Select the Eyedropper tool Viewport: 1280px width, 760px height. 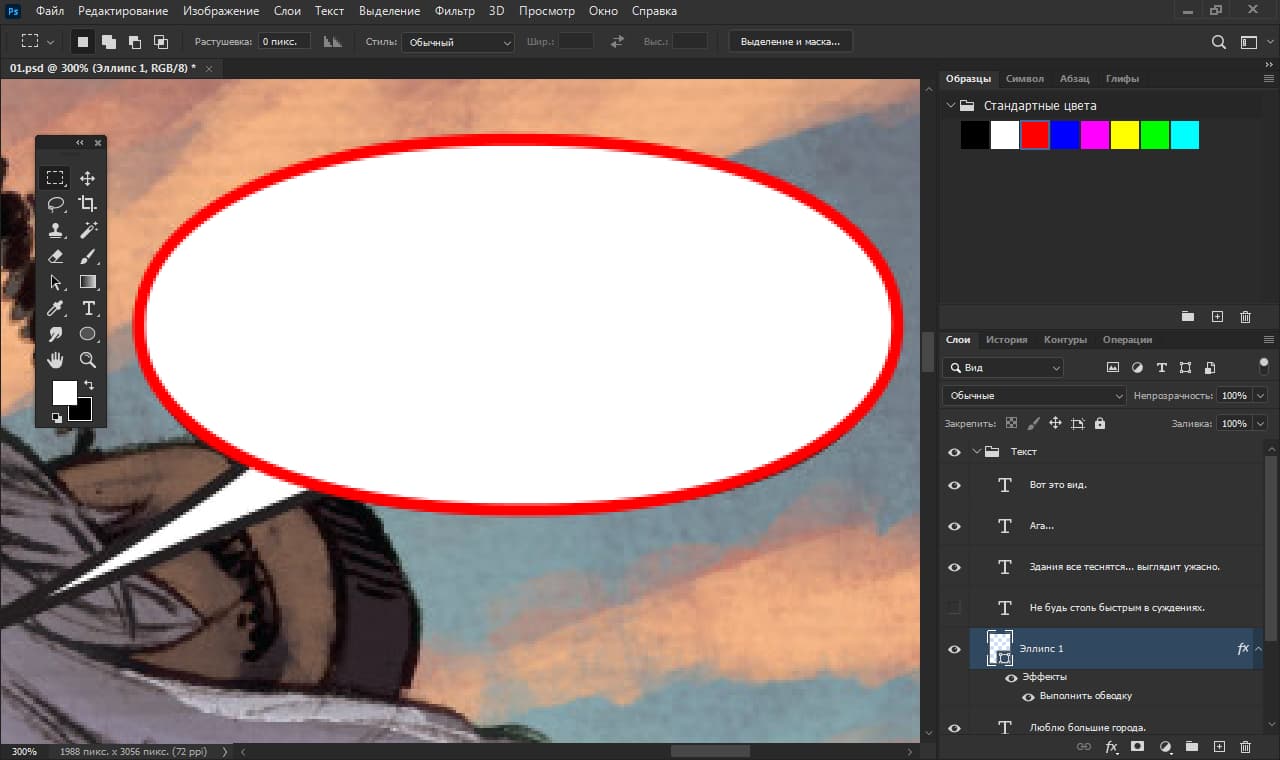point(56,308)
